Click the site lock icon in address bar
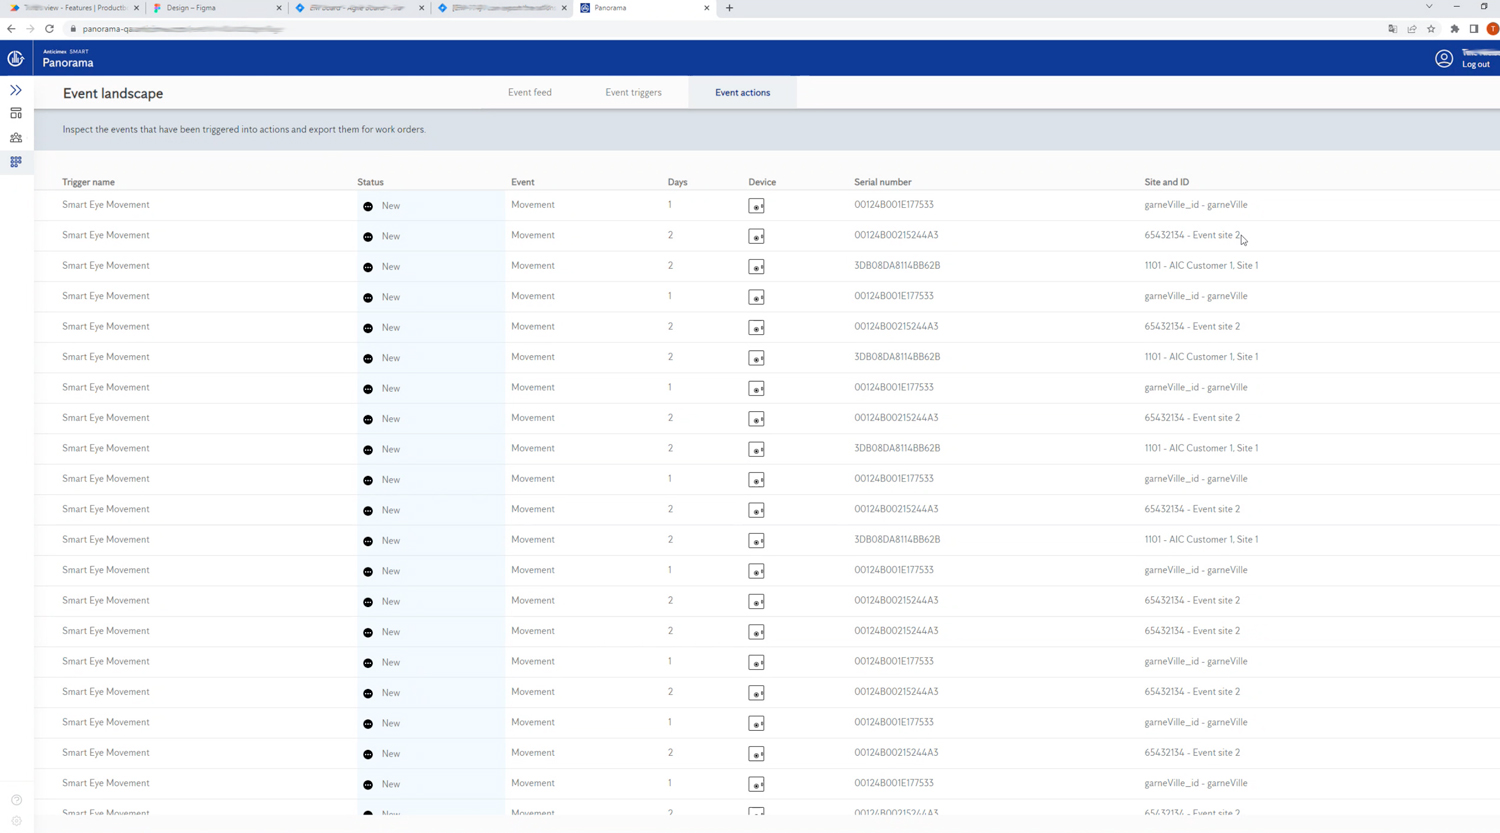 [x=73, y=29]
